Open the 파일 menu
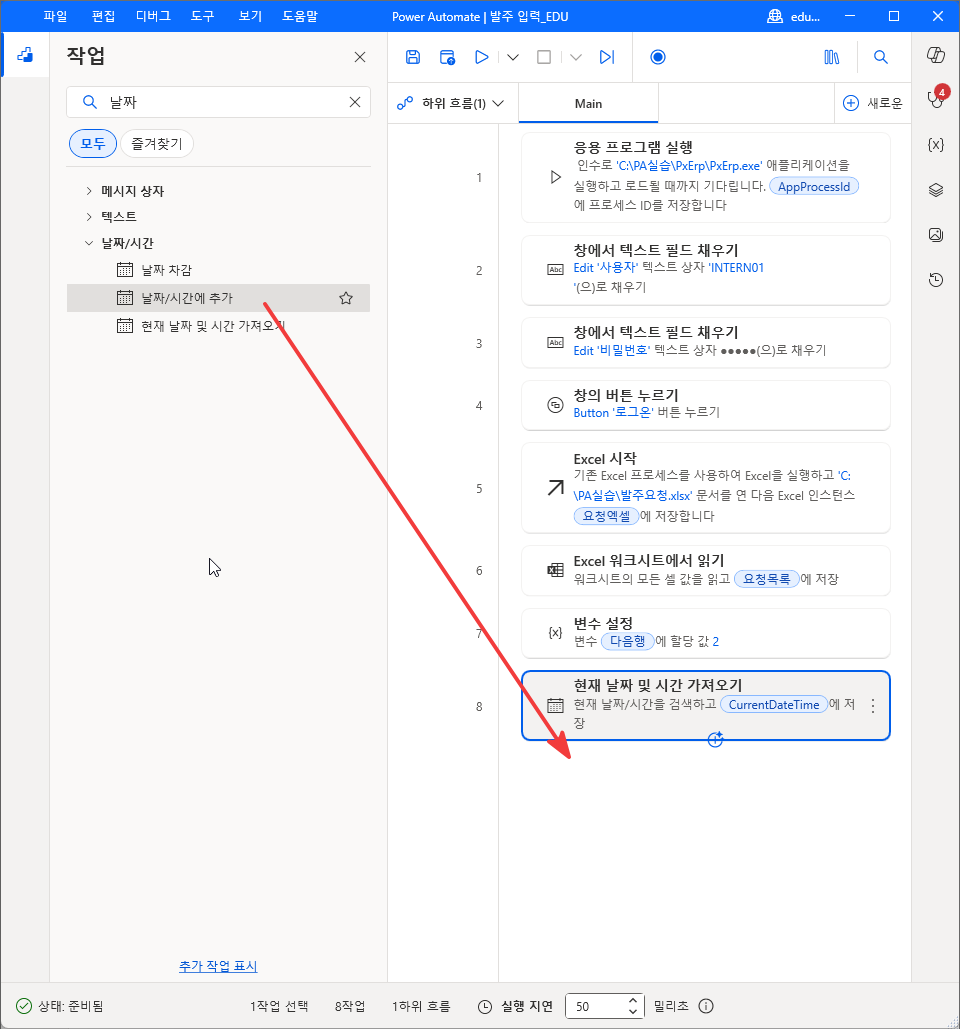 (x=56, y=16)
